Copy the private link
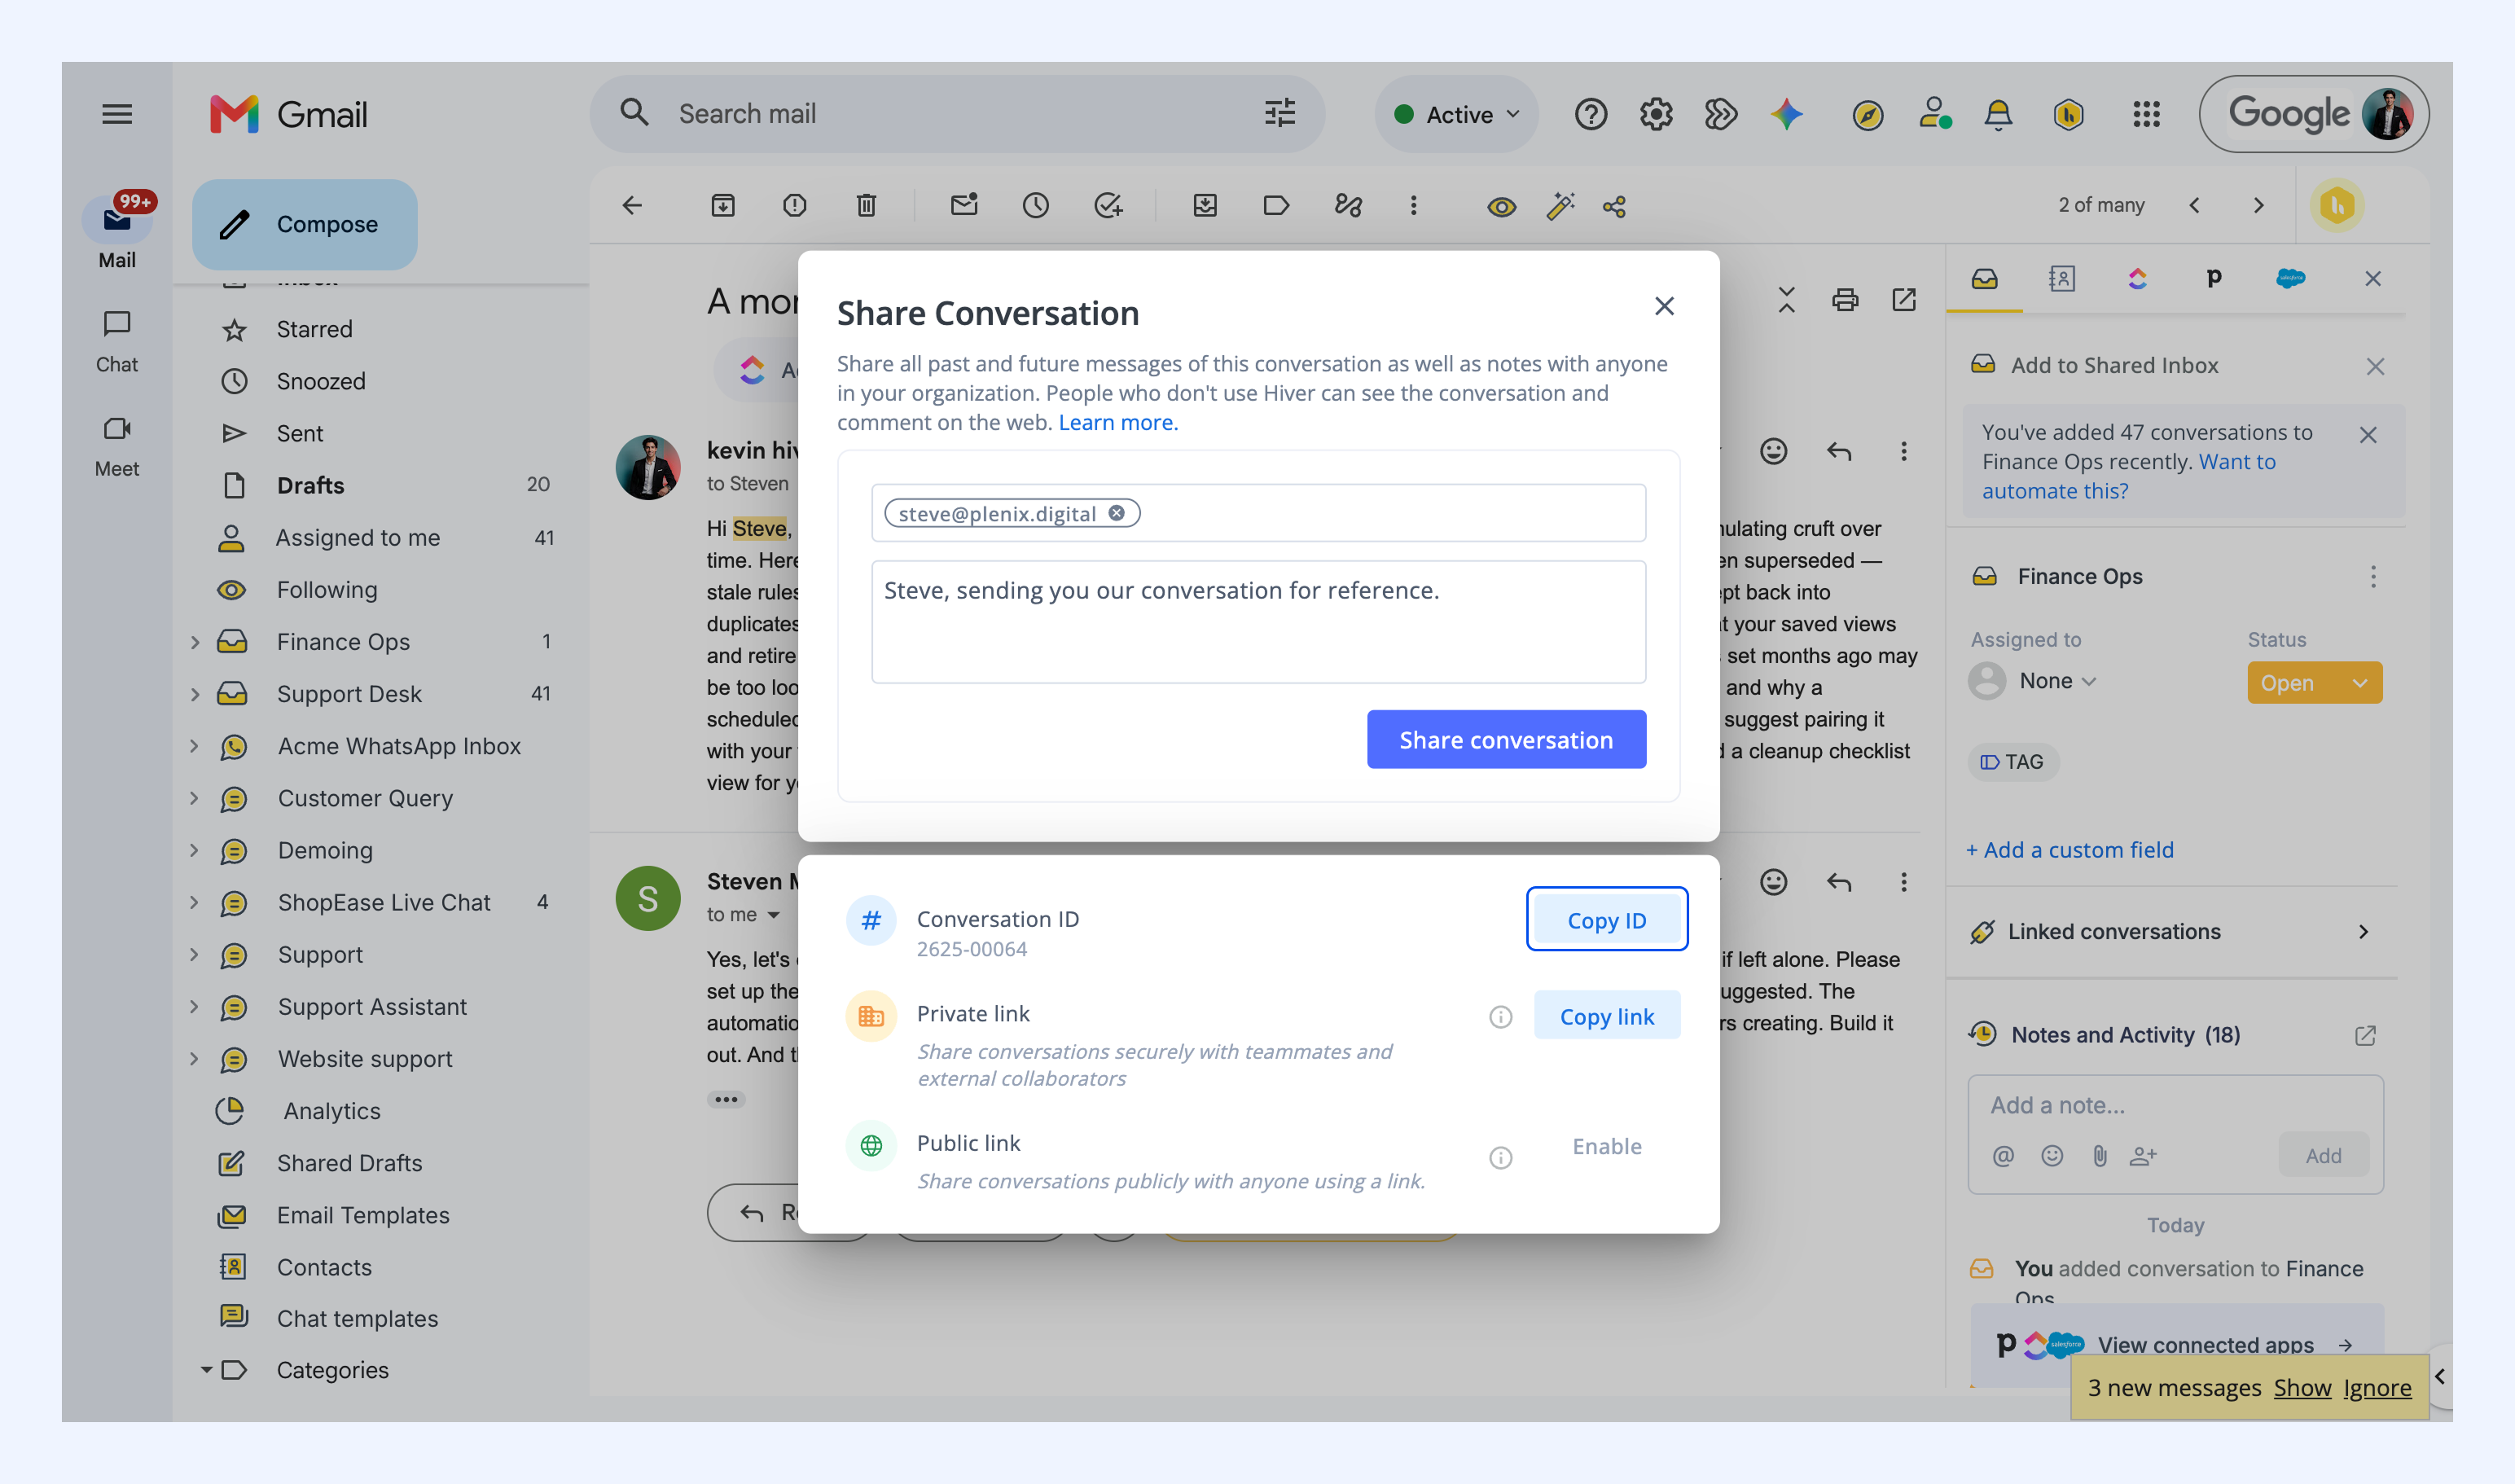2515x1484 pixels. pos(1606,1016)
